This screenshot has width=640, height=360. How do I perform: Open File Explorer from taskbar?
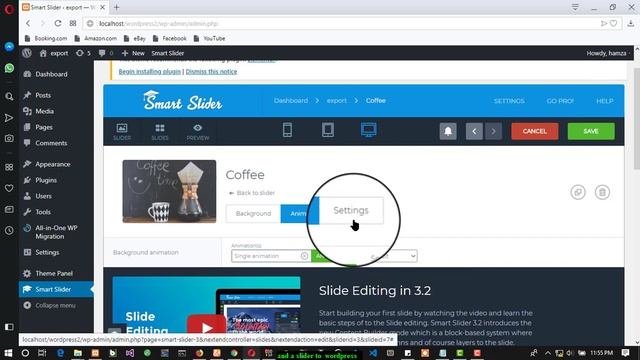point(78,353)
